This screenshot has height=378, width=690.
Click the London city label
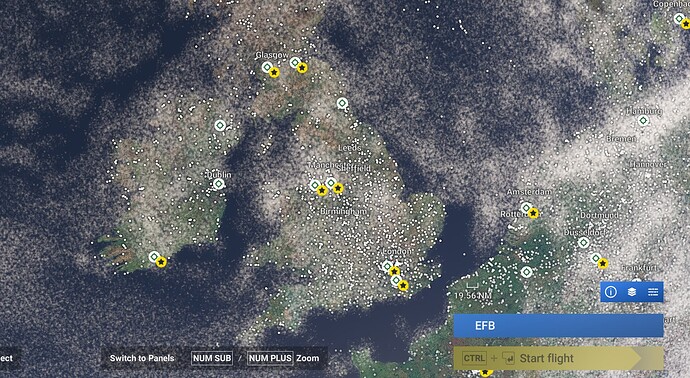(397, 251)
